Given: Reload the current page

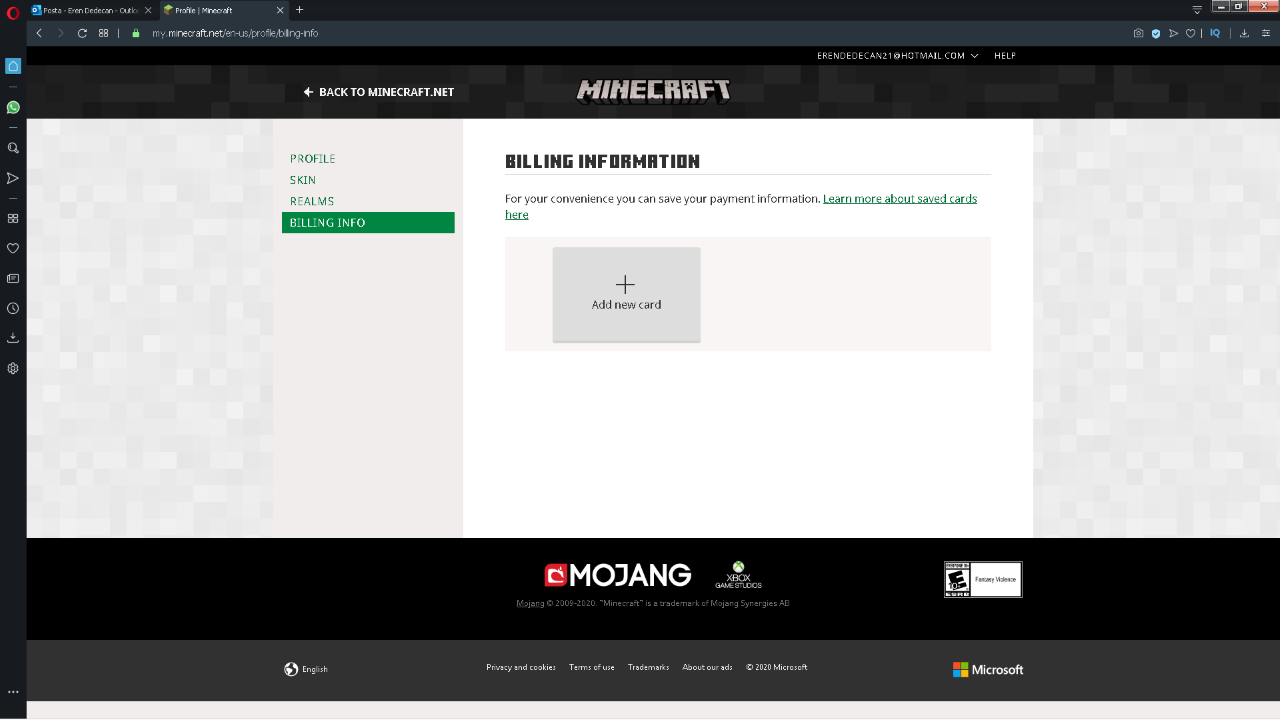Looking at the screenshot, I should 82,33.
